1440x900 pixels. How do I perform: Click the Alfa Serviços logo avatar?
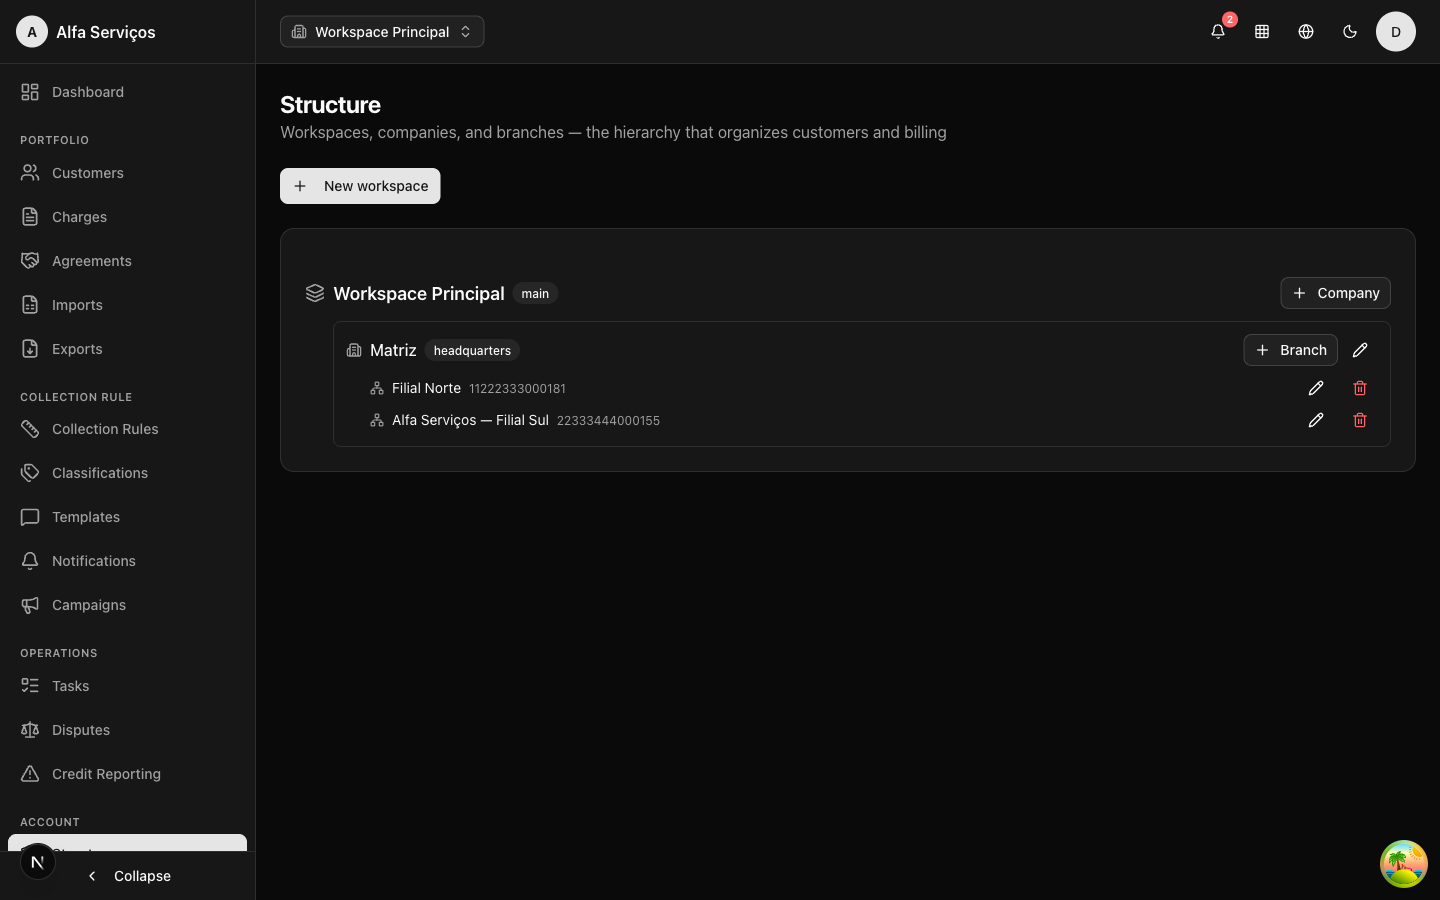(32, 32)
